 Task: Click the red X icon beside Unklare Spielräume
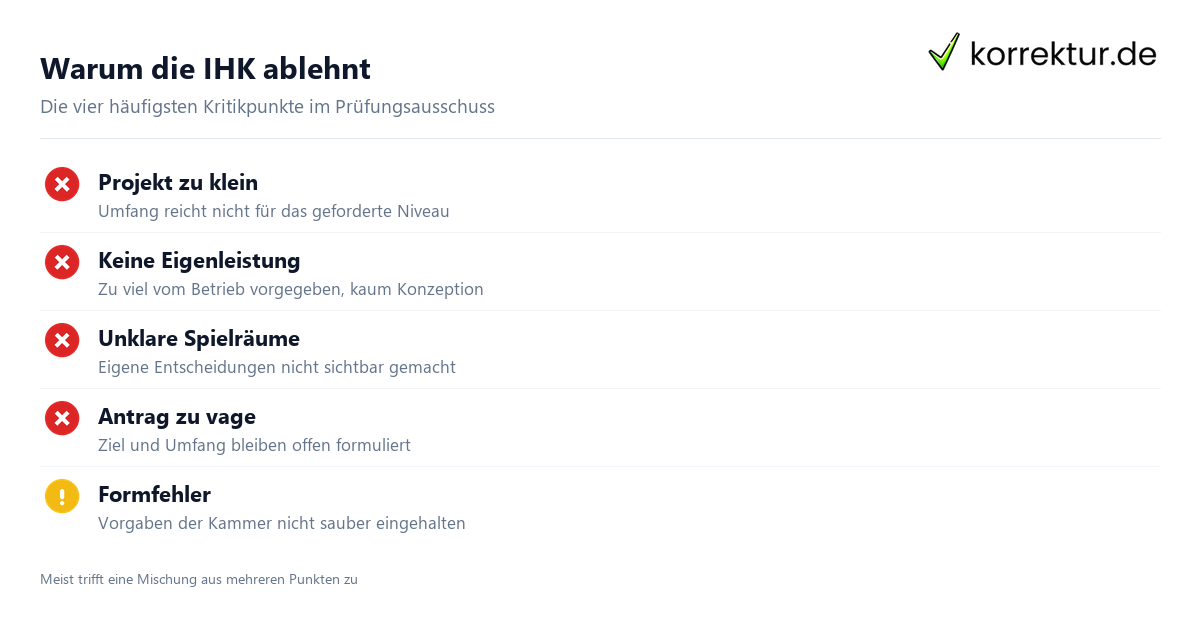click(62, 340)
